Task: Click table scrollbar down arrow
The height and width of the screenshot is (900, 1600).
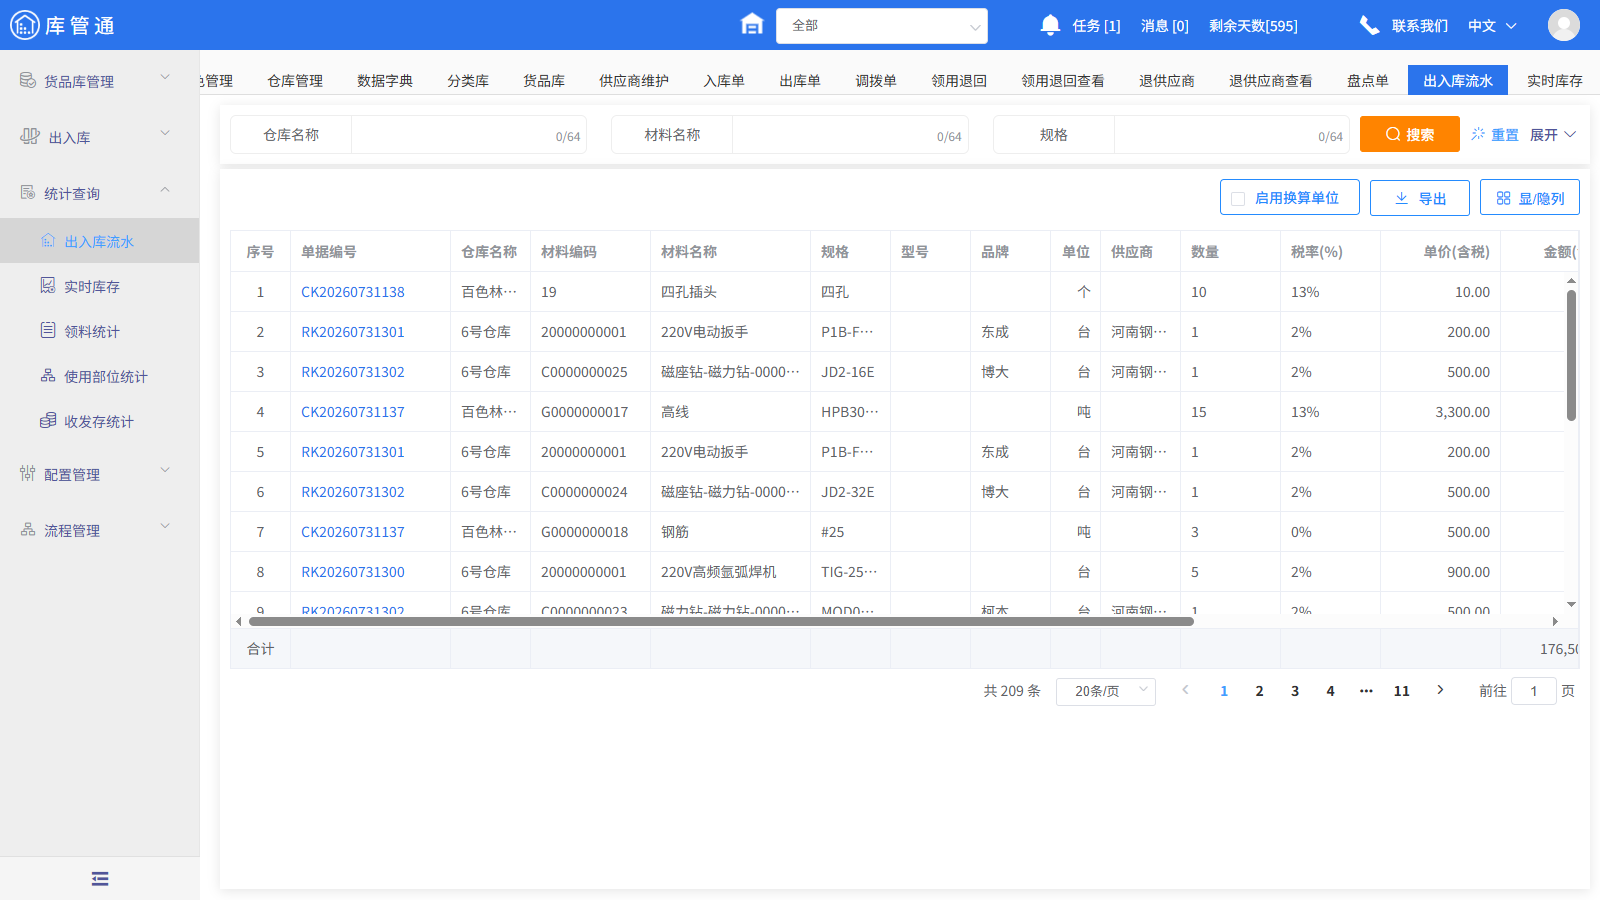Action: [1571, 604]
